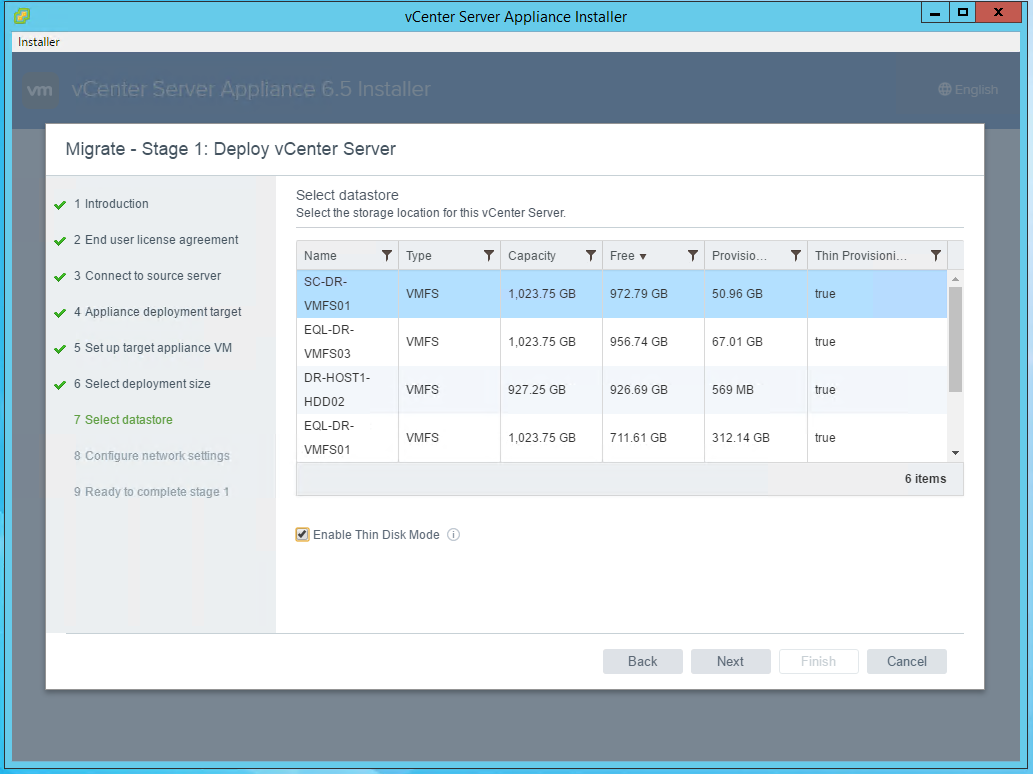Screen dimensions: 1033x774
Task: Toggle the Free column sort arrow
Action: (643, 256)
